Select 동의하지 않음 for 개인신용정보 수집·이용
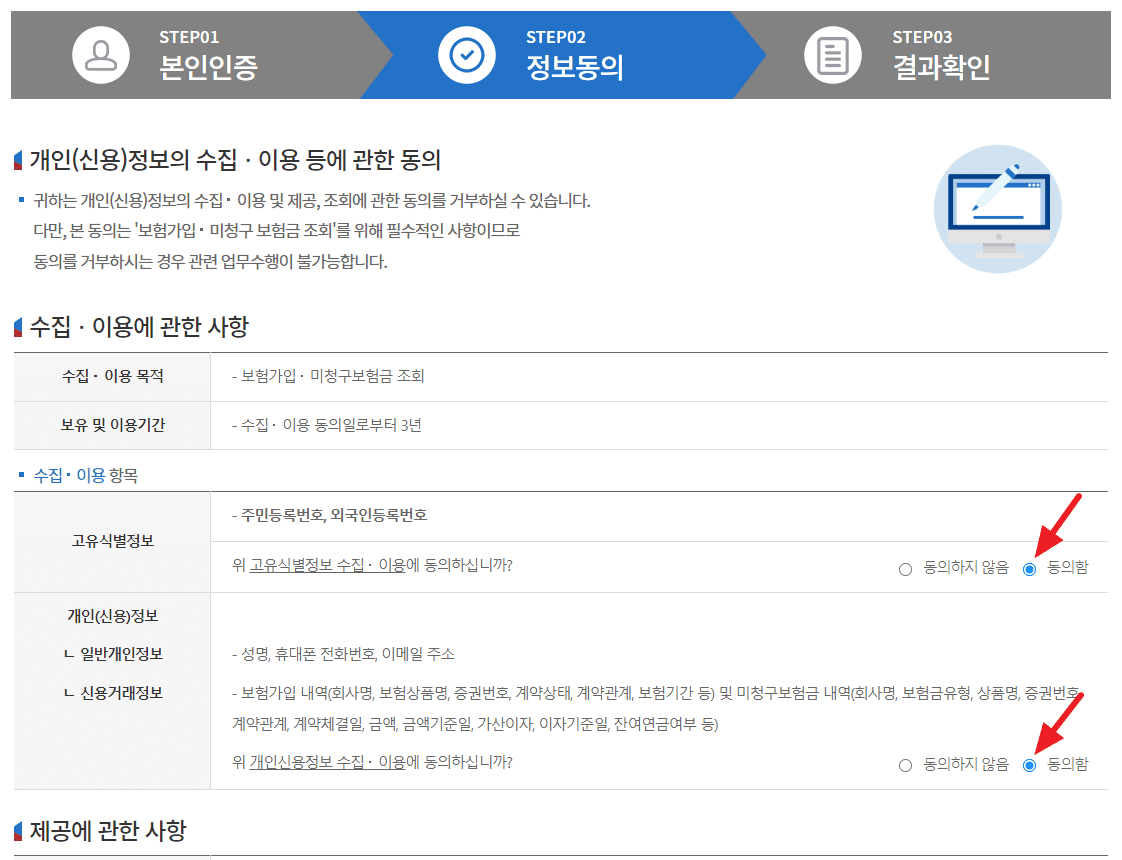Screen dimensions: 1122x860 pyautogui.click(x=905, y=766)
